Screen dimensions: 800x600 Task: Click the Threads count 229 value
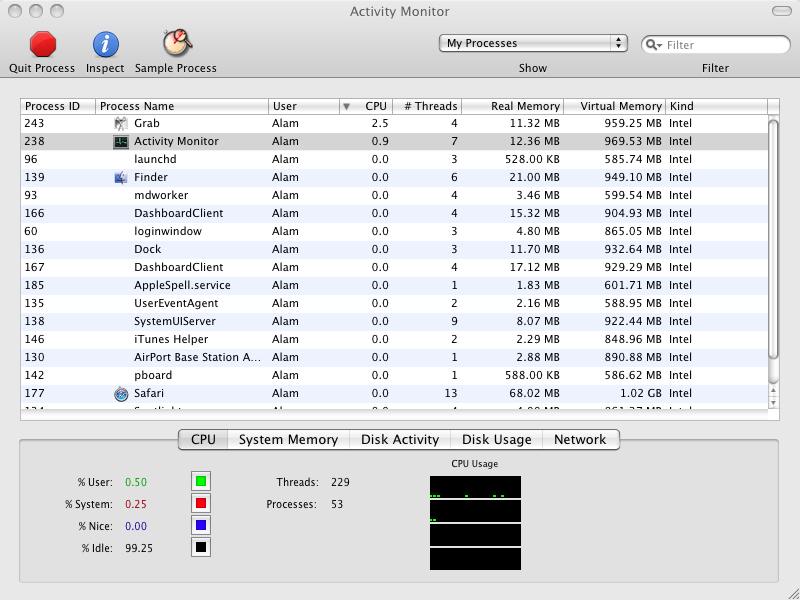pos(340,482)
